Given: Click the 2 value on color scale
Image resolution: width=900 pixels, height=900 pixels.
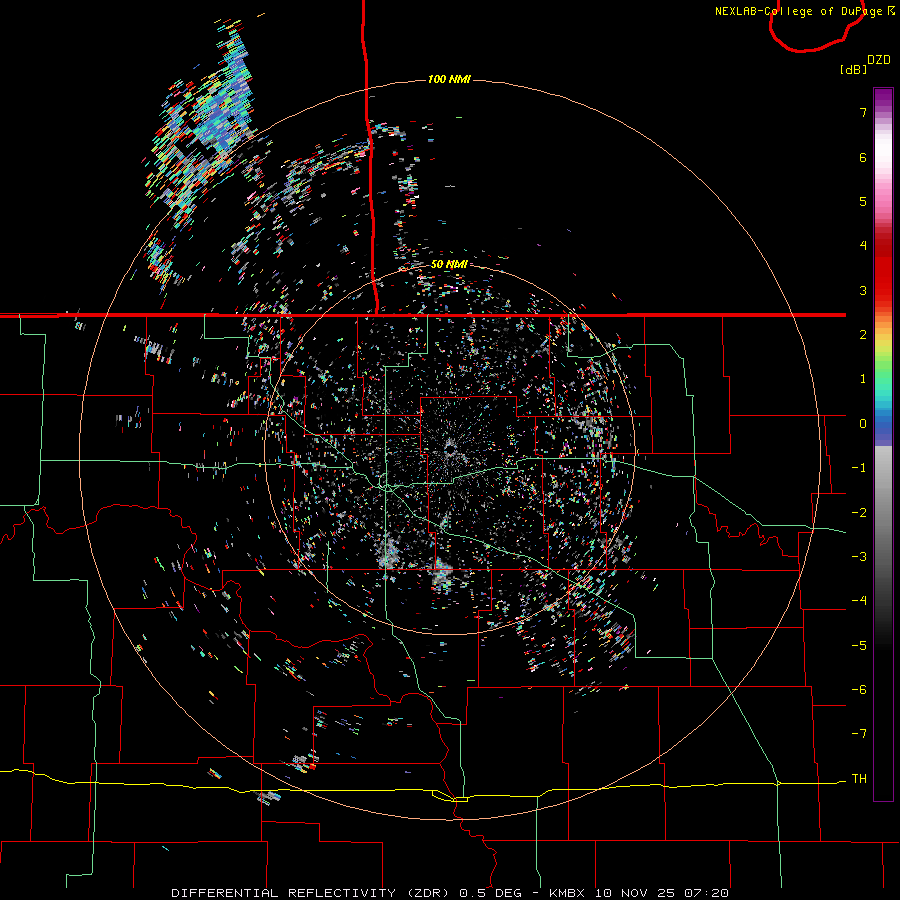Looking at the screenshot, I should click(x=863, y=335).
